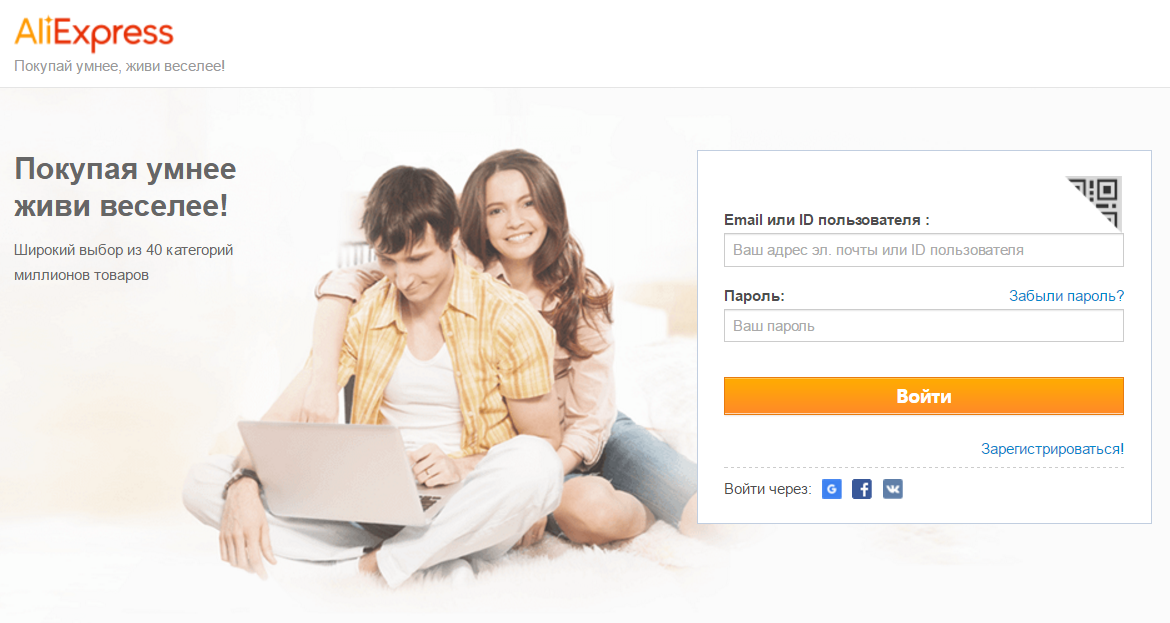Click the Пароль: label
The height and width of the screenshot is (623, 1170).
pos(754,296)
